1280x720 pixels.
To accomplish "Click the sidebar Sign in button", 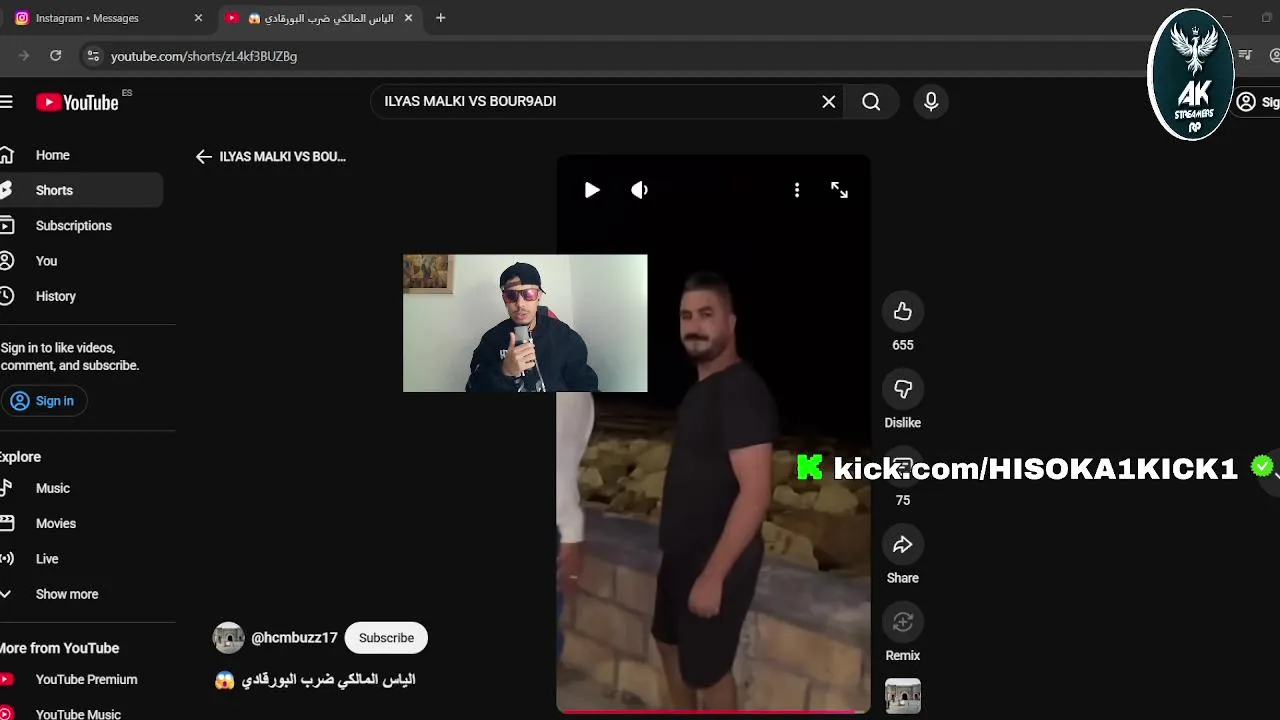I will [x=43, y=401].
